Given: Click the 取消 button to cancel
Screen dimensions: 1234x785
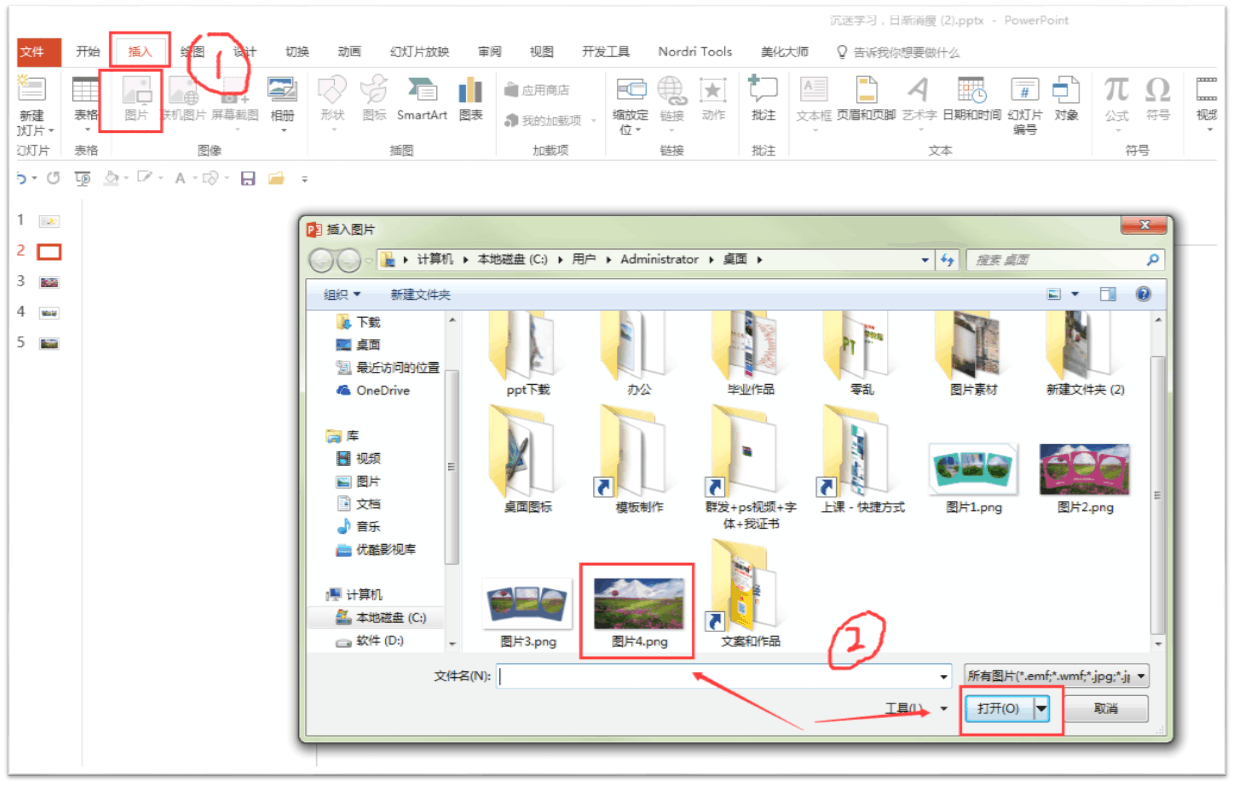Looking at the screenshot, I should (x=1106, y=708).
